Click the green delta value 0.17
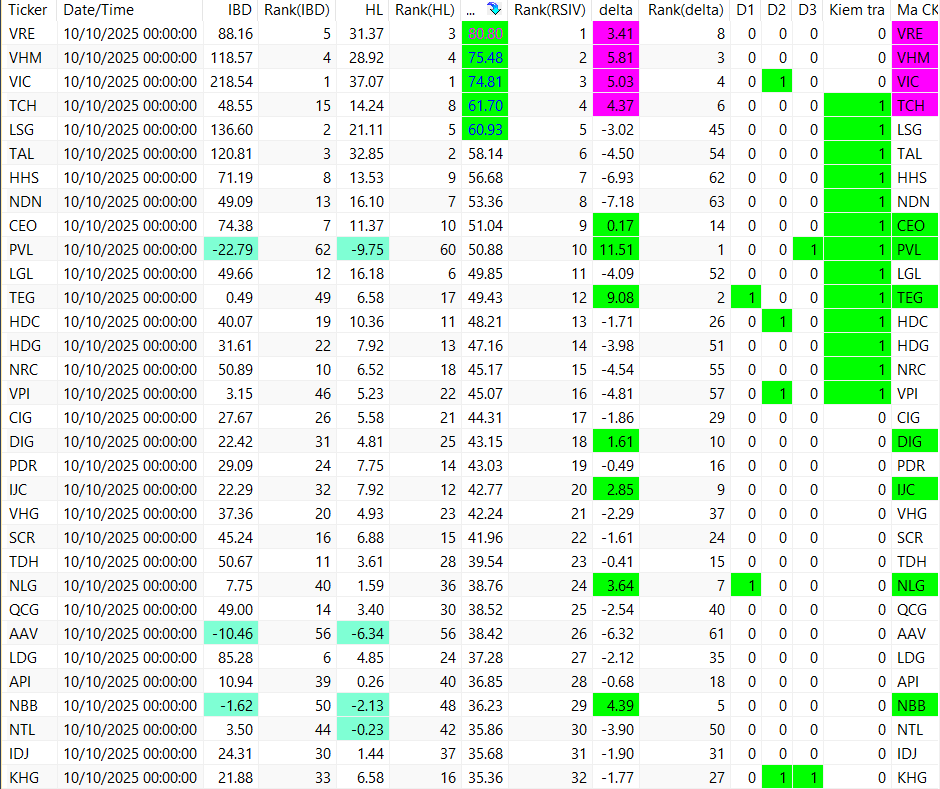Viewport: 940px width, 789px height. [x=616, y=225]
